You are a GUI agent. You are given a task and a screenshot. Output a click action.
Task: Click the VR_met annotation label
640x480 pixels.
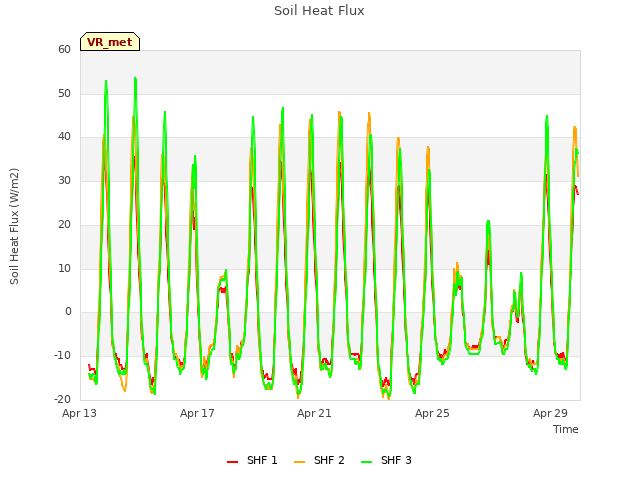click(110, 42)
